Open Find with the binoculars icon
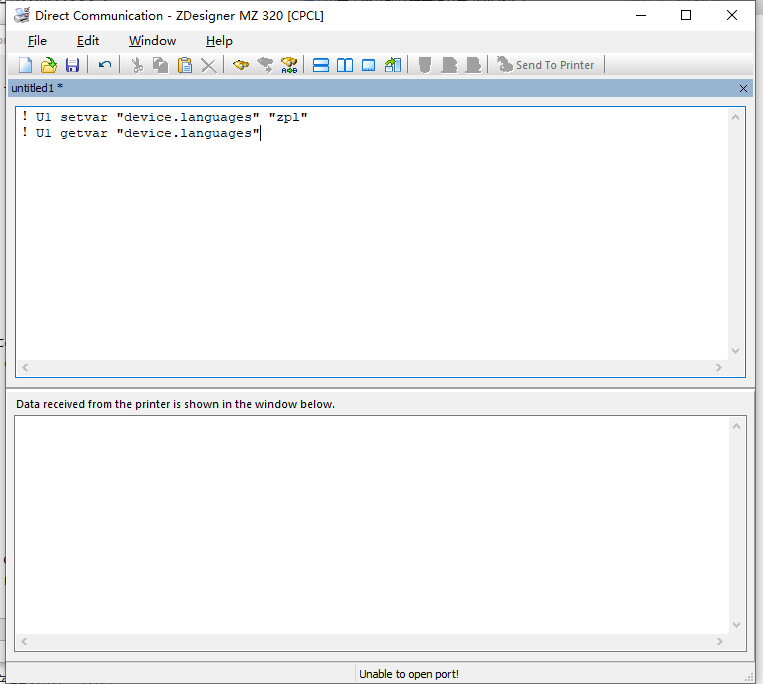 click(x=241, y=65)
